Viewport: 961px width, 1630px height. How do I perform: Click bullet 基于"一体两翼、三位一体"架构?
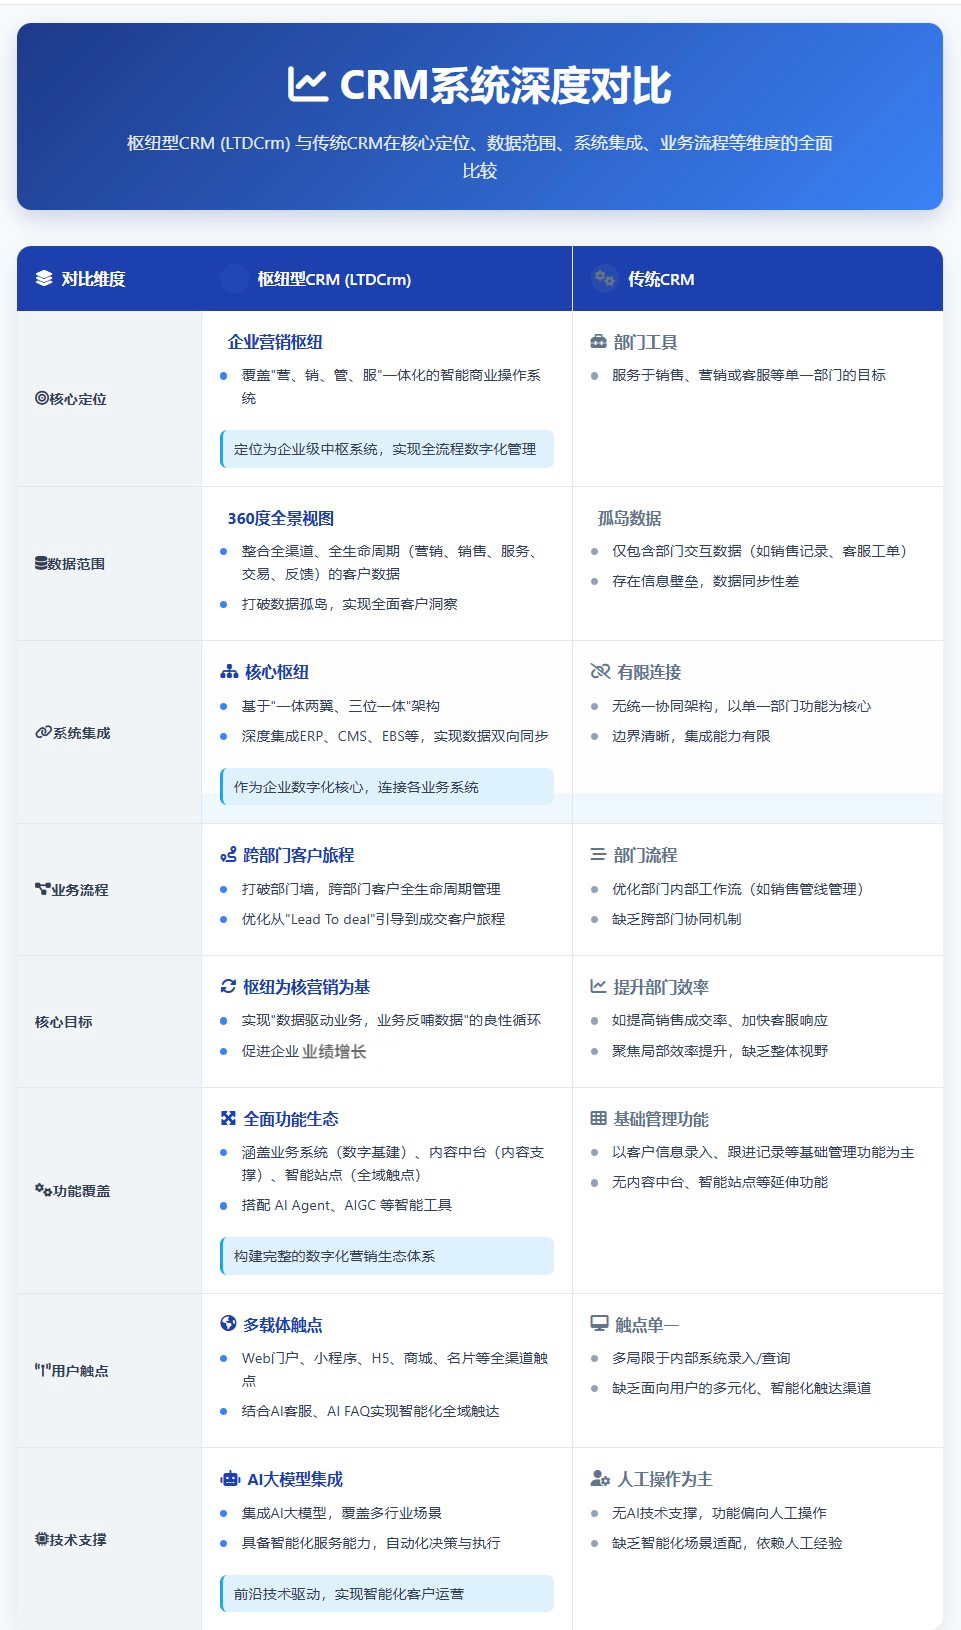[341, 706]
